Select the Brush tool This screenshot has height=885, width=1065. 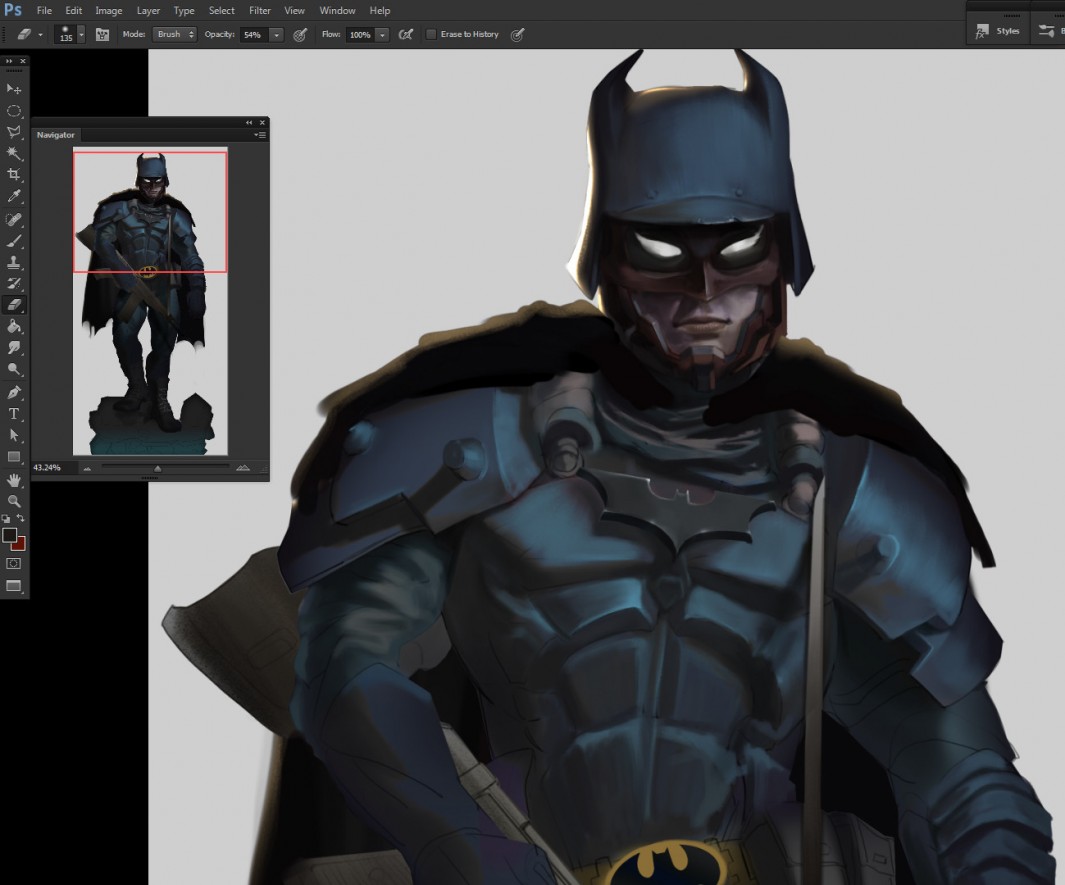pyautogui.click(x=14, y=241)
